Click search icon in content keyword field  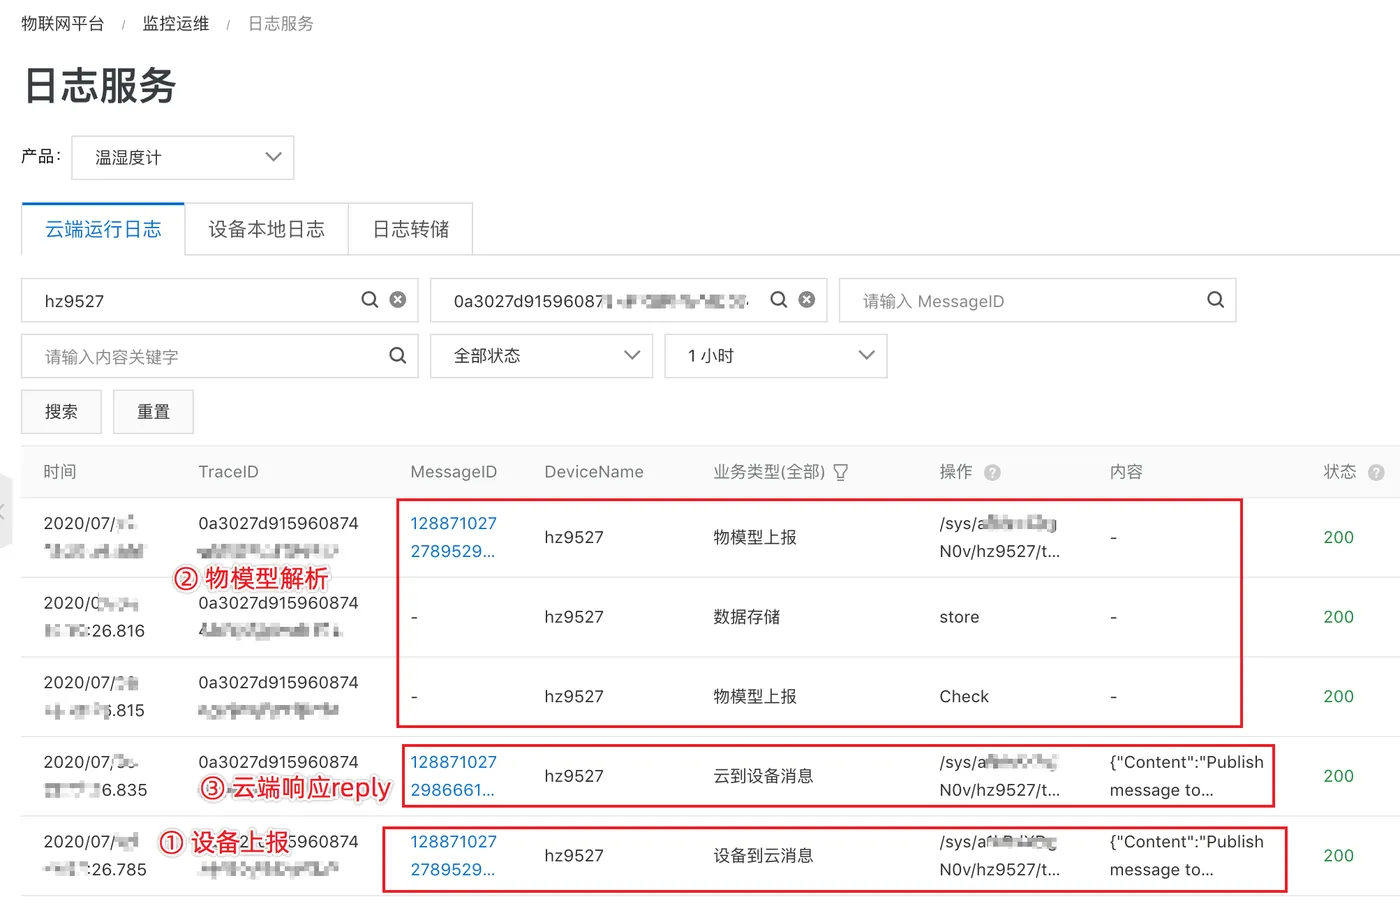pos(397,356)
